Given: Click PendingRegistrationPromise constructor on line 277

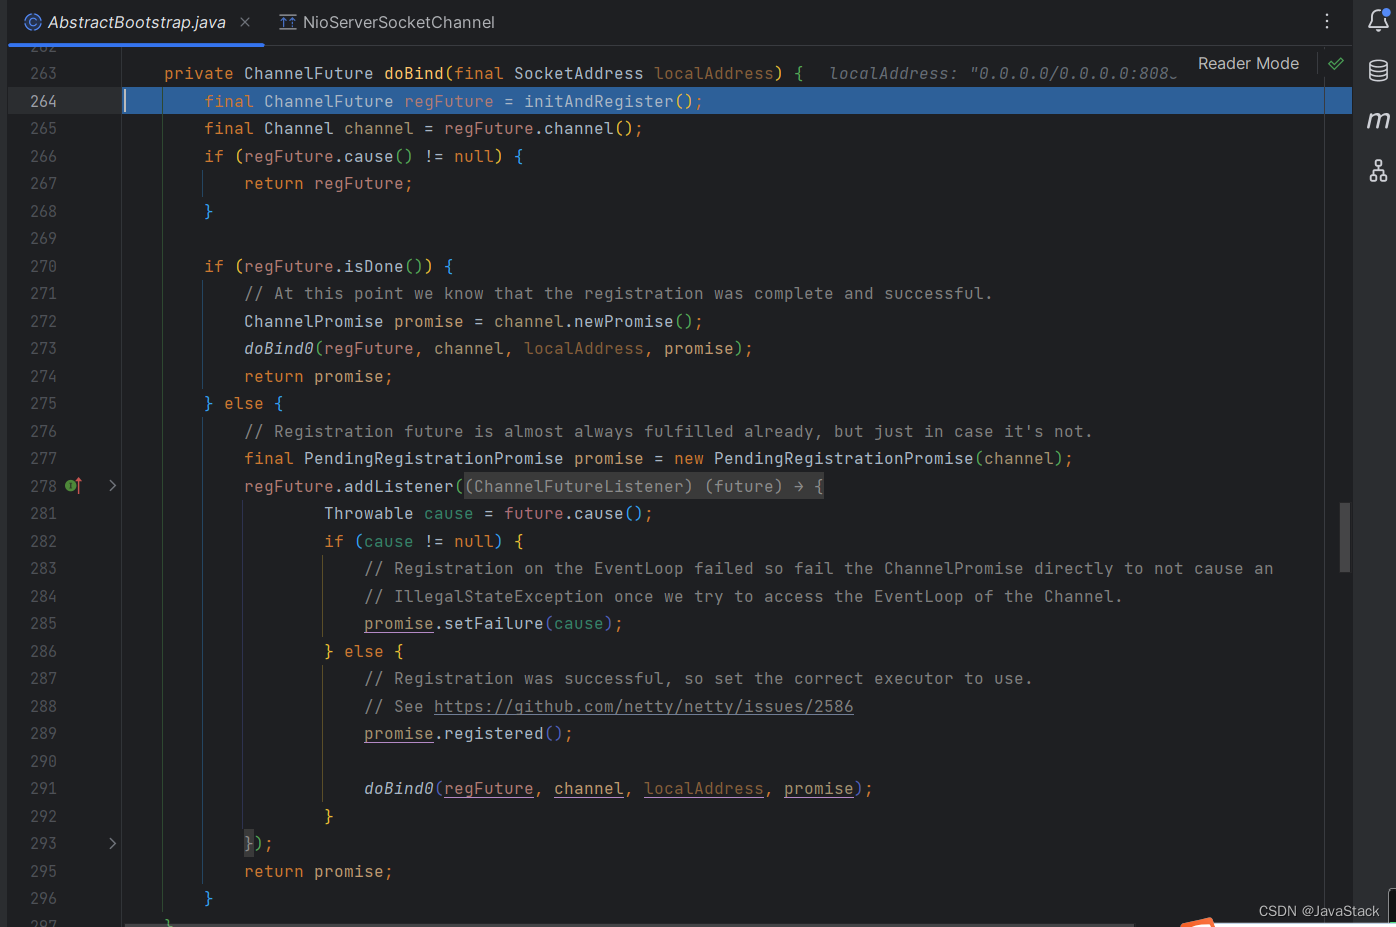Looking at the screenshot, I should click(843, 459).
